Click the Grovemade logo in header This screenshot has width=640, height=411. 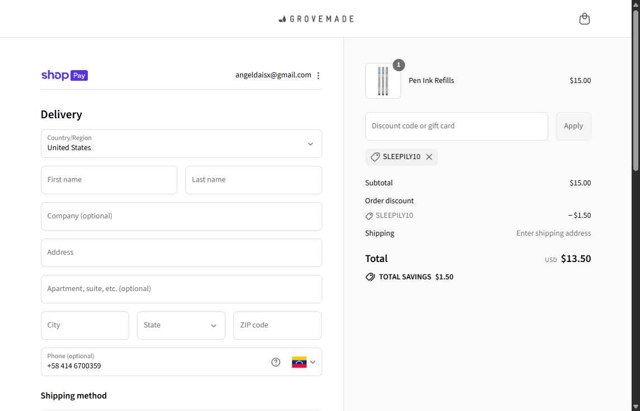coord(316,19)
